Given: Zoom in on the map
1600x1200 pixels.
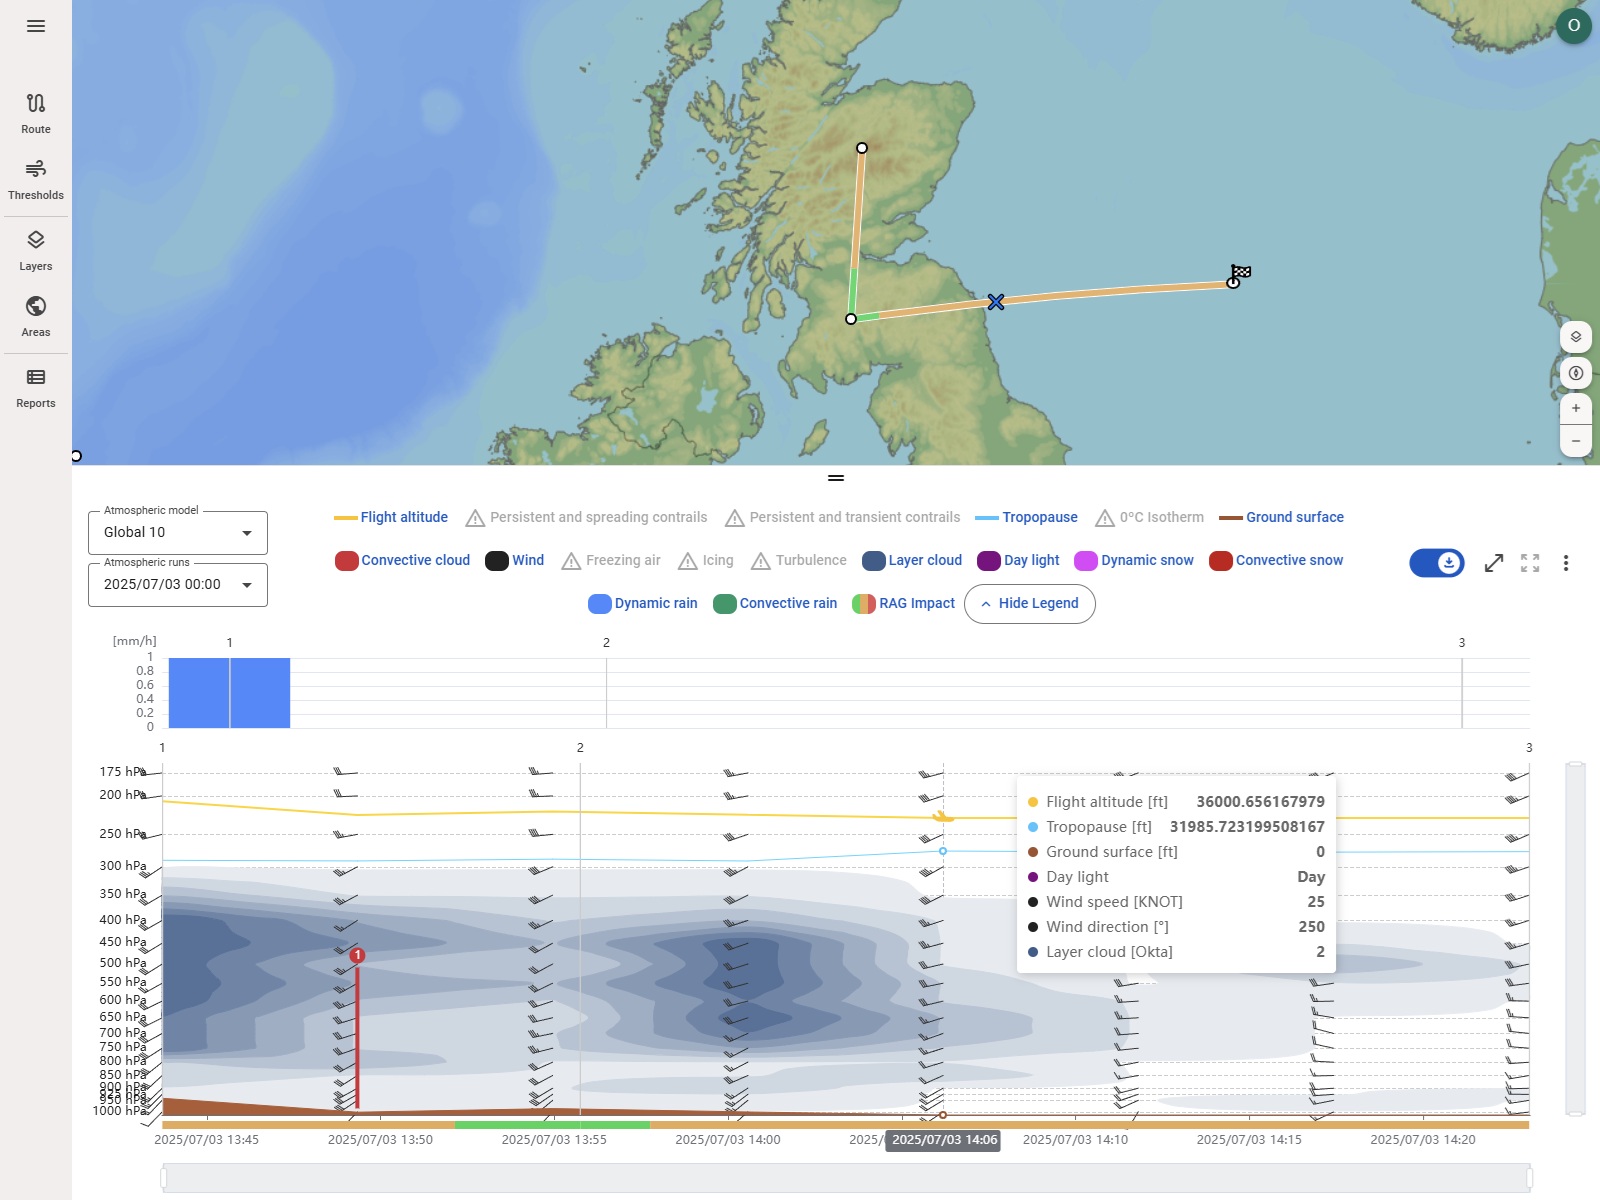Looking at the screenshot, I should coord(1576,408).
